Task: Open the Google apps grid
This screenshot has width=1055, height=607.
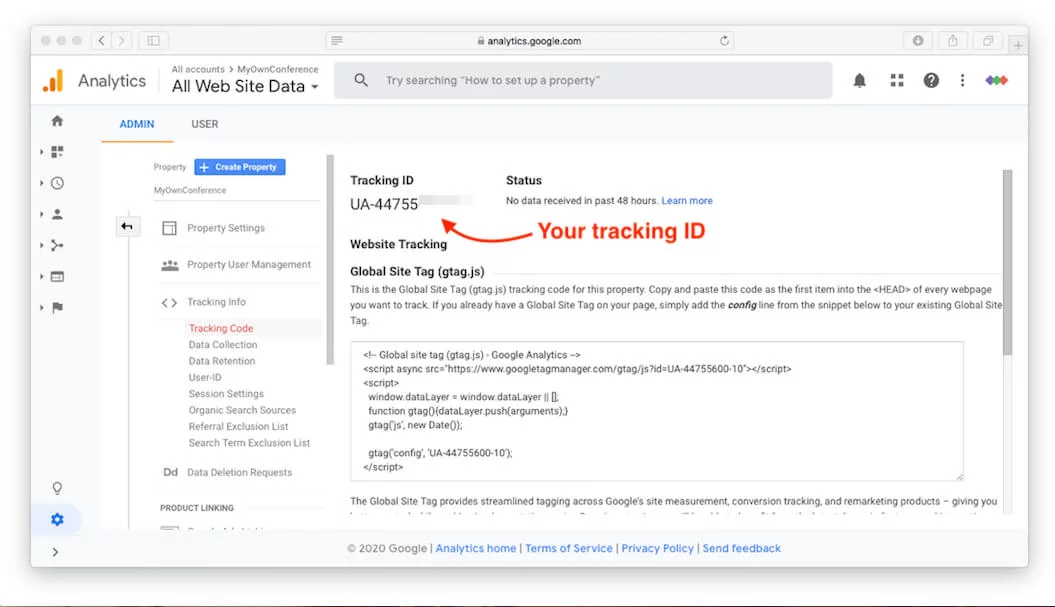Action: click(x=896, y=80)
